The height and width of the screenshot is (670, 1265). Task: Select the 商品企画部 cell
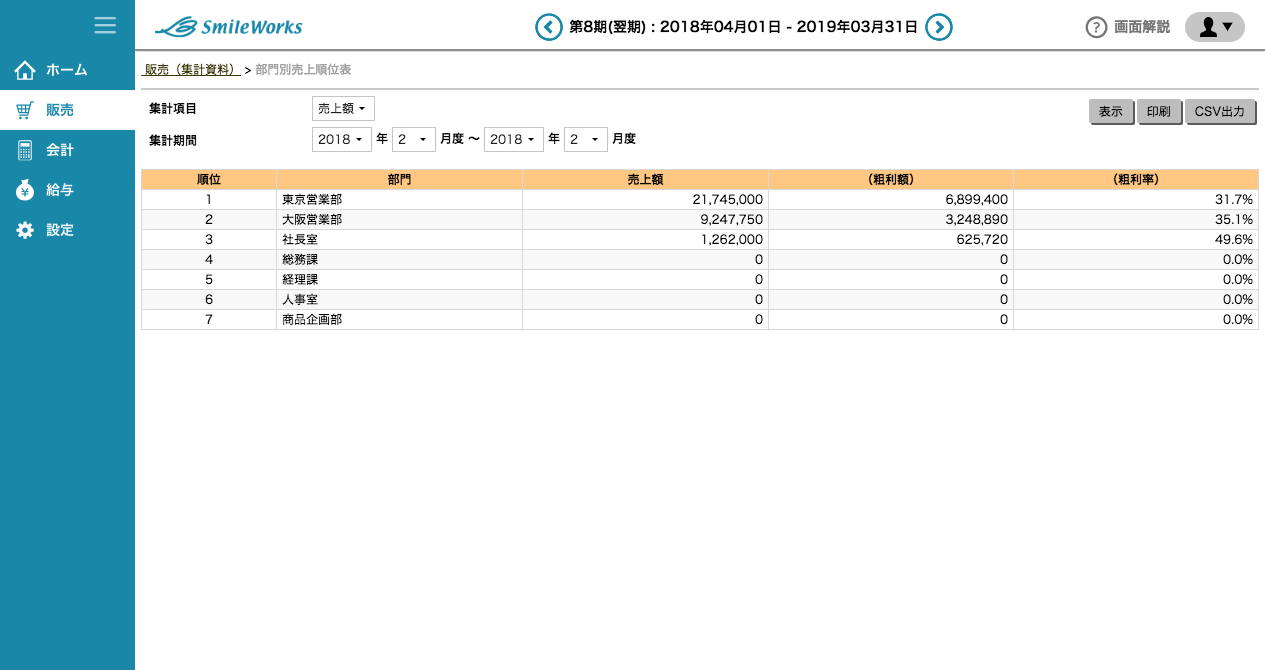(x=399, y=320)
